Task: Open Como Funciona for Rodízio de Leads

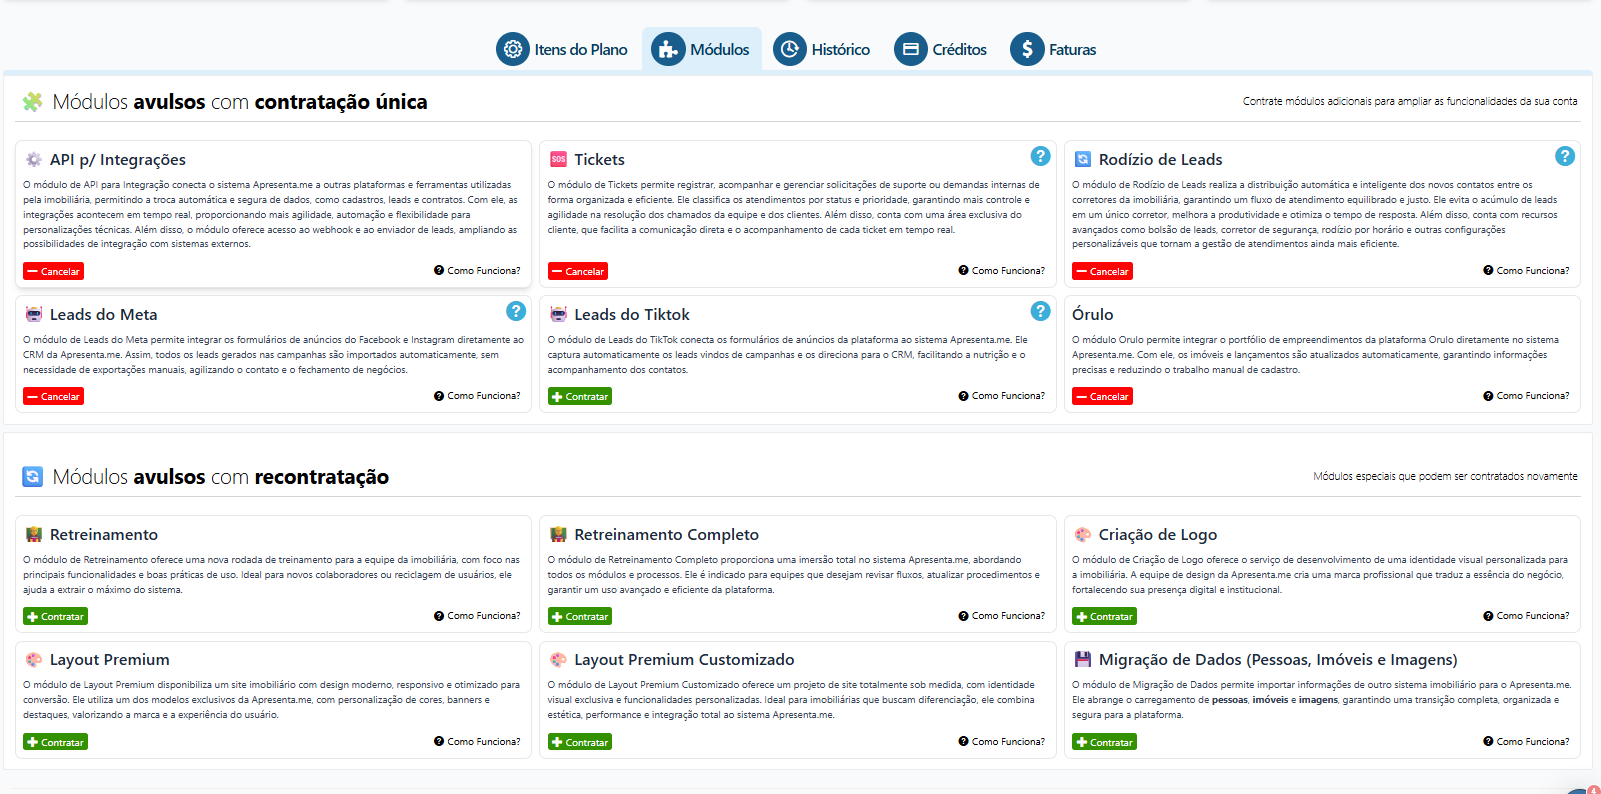Action: pyautogui.click(x=1526, y=271)
